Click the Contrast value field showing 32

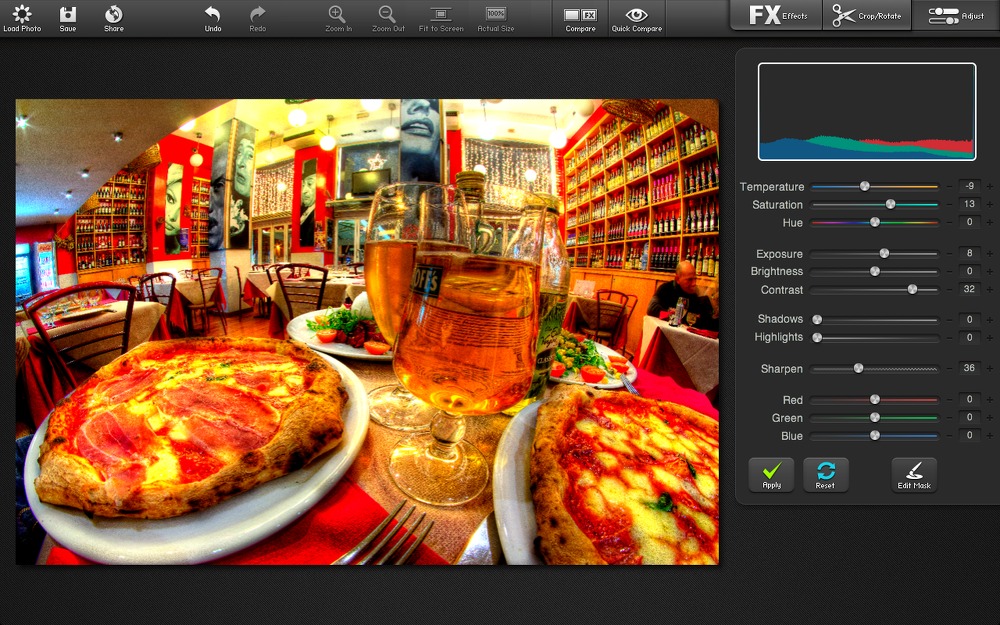click(969, 290)
